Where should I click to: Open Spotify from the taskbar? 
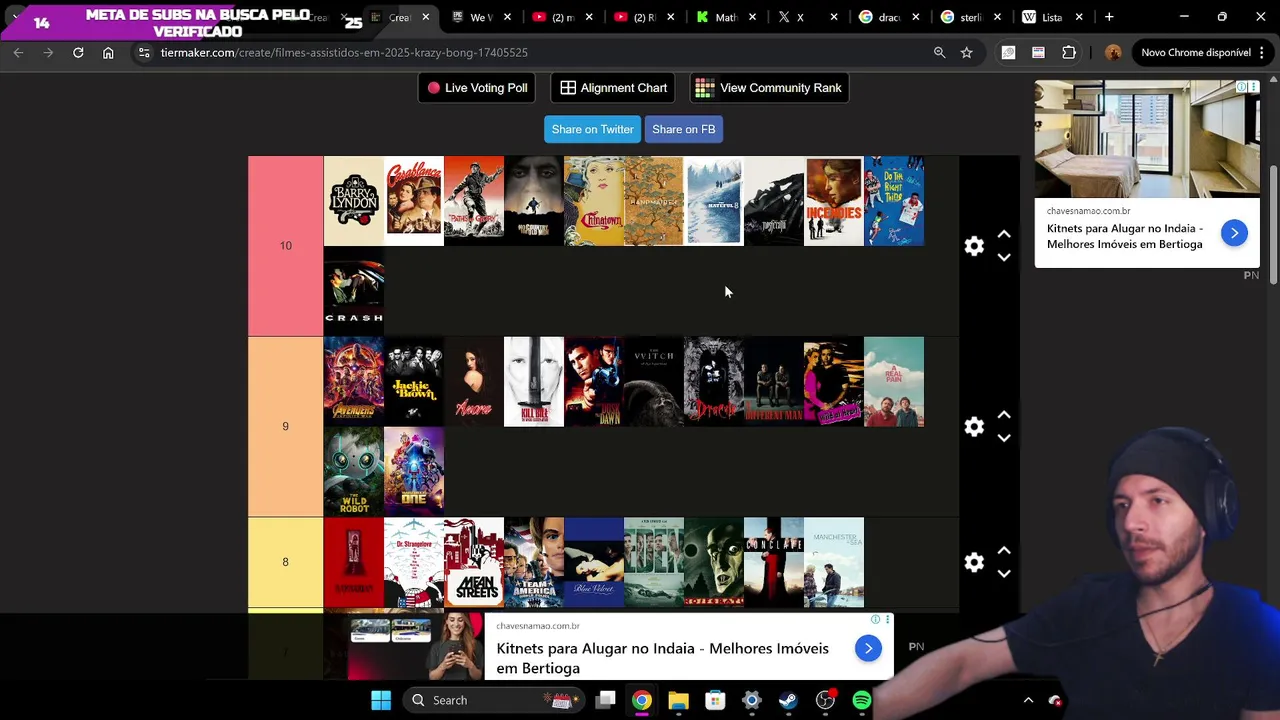tap(861, 700)
